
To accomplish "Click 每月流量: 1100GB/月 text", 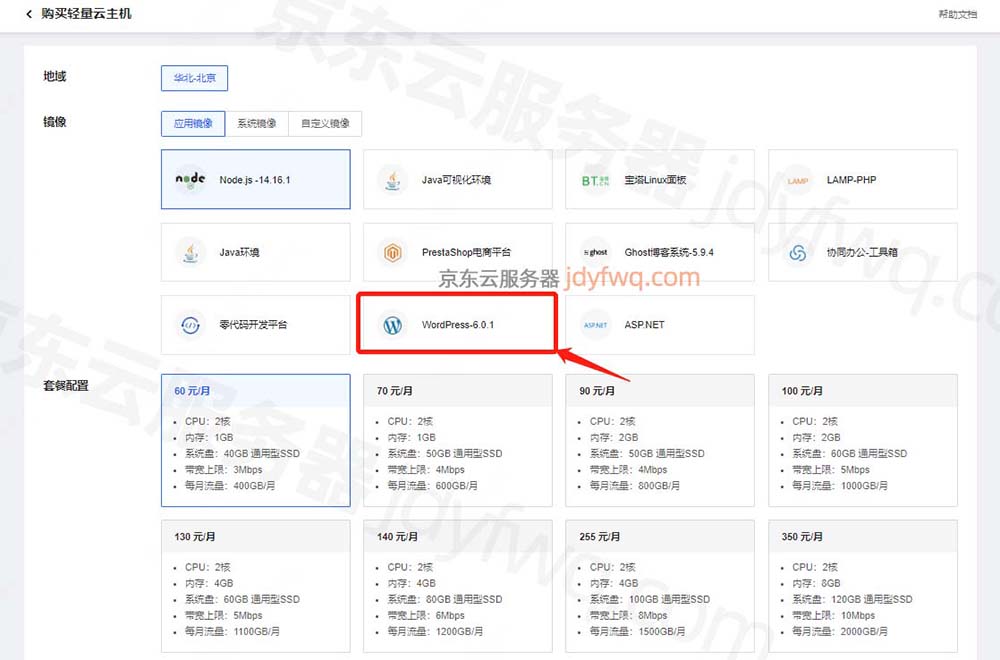I will point(233,631).
